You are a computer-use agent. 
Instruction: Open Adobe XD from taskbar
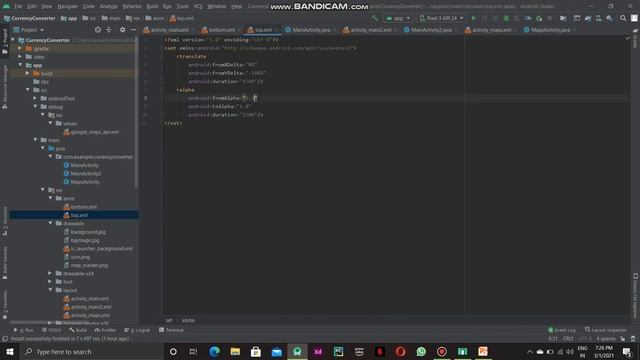[x=318, y=351]
